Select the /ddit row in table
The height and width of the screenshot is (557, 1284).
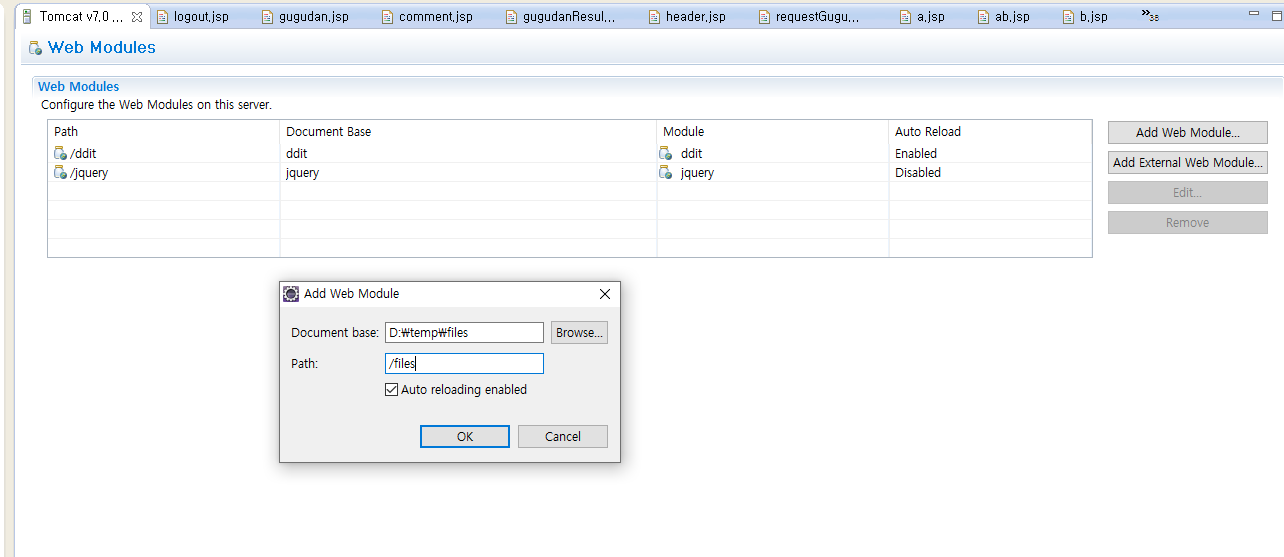(570, 153)
